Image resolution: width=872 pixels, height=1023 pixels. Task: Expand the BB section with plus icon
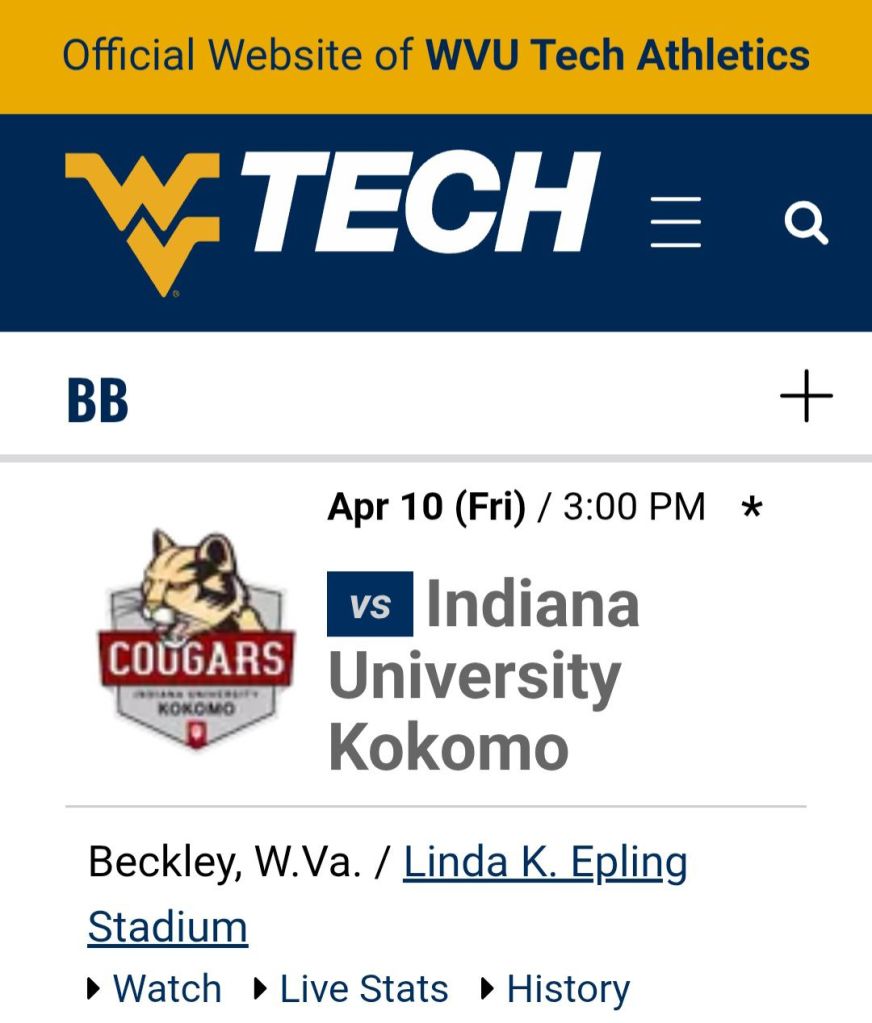[x=806, y=397]
